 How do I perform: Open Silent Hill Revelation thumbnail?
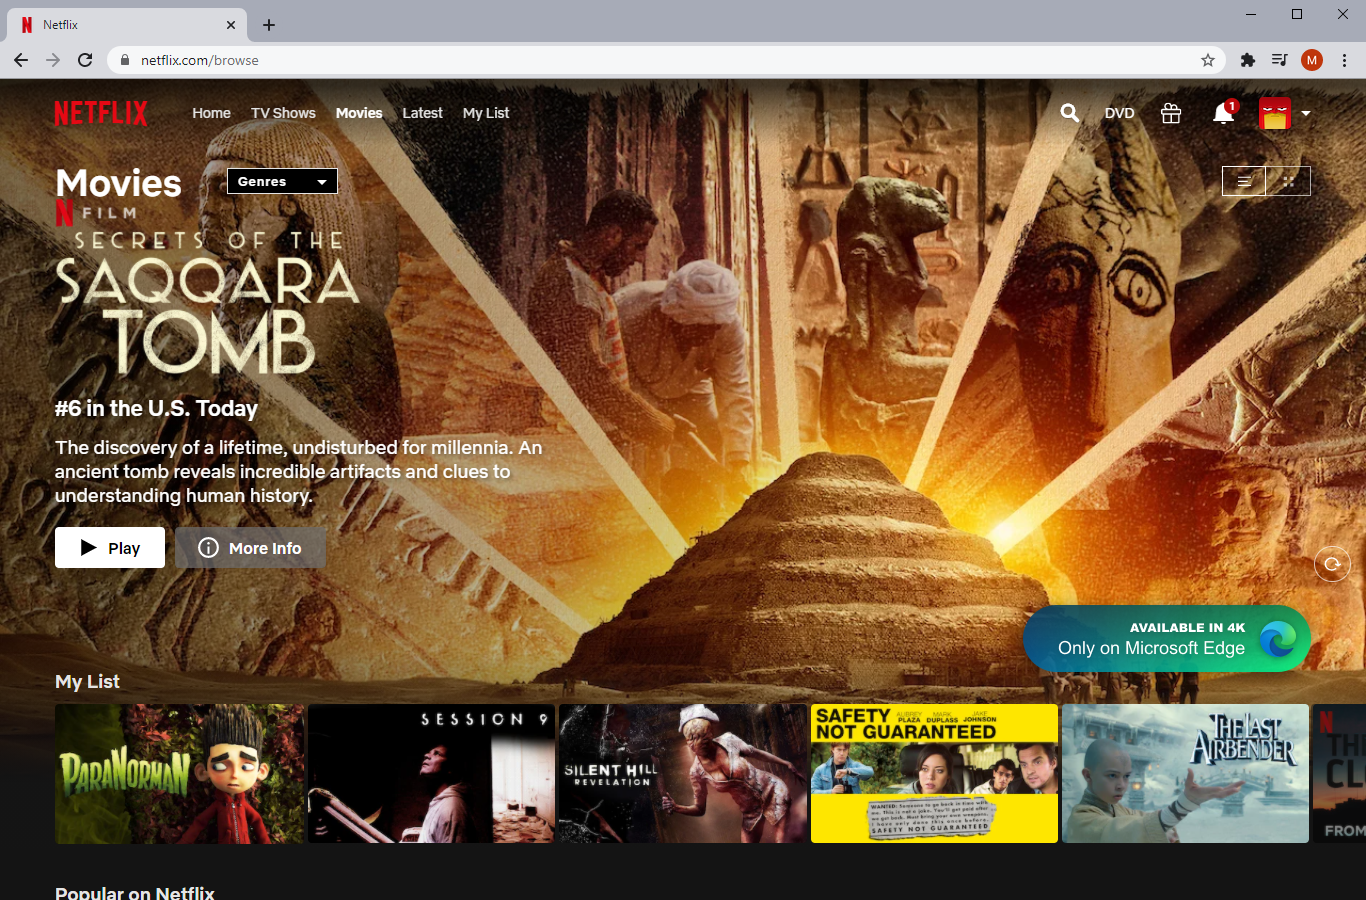(x=683, y=773)
